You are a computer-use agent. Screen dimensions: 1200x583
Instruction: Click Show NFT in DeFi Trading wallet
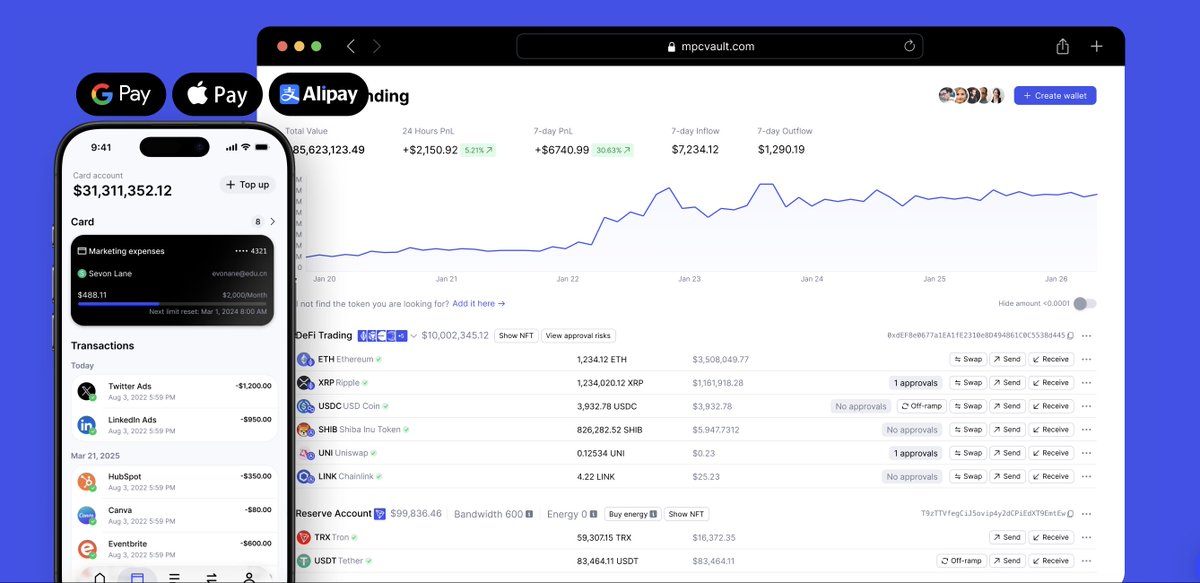516,336
